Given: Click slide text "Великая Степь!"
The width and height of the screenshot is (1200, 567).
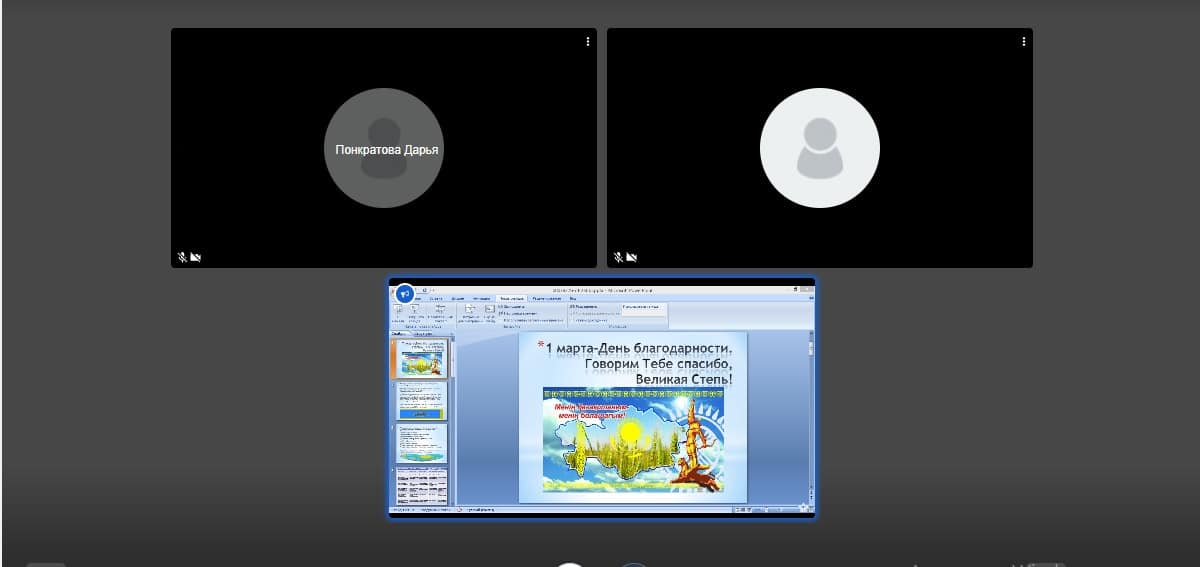Looking at the screenshot, I should (684, 379).
